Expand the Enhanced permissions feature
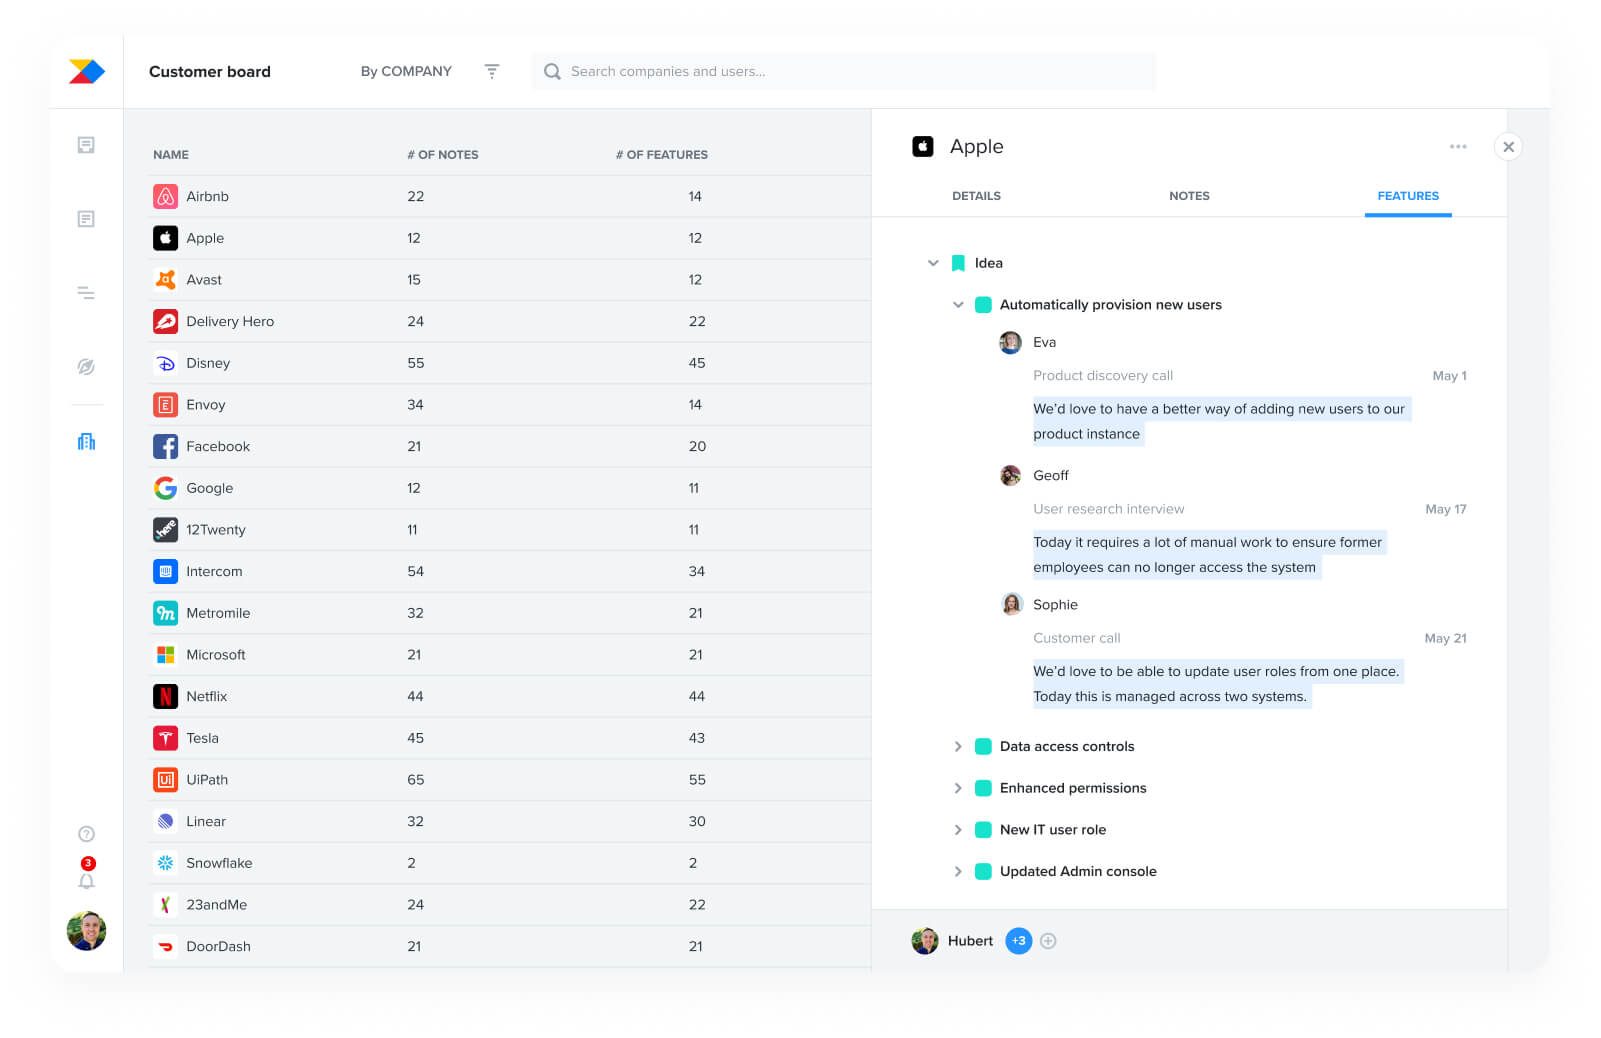Screen dimensions: 1601x1038 (x=958, y=788)
